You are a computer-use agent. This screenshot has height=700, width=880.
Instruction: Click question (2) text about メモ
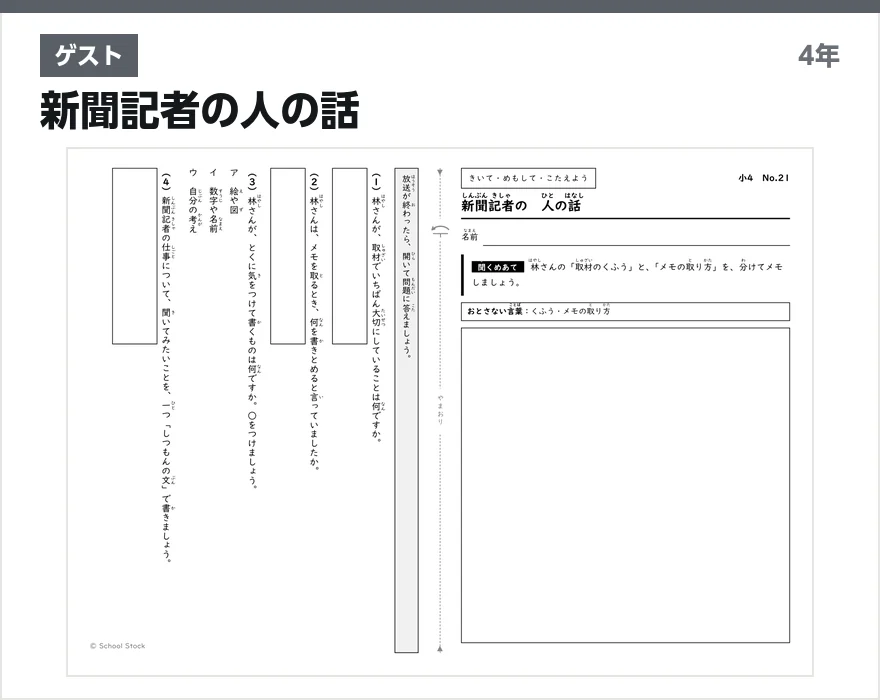tap(314, 322)
